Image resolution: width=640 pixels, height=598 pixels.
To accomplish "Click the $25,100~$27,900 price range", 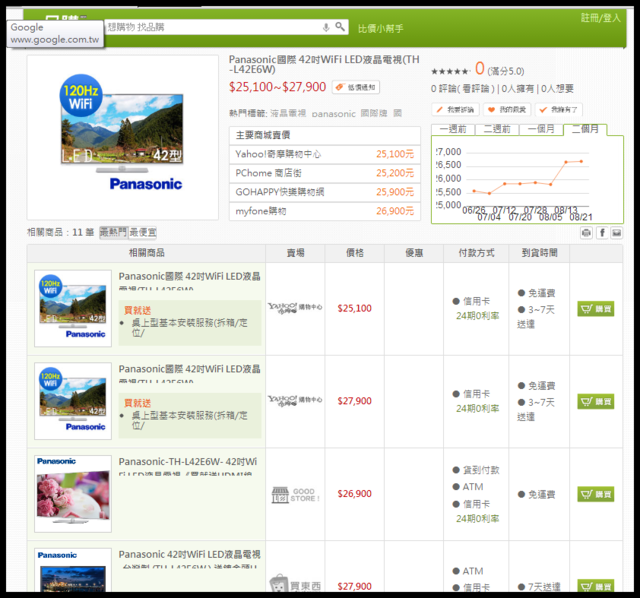I will (x=278, y=87).
